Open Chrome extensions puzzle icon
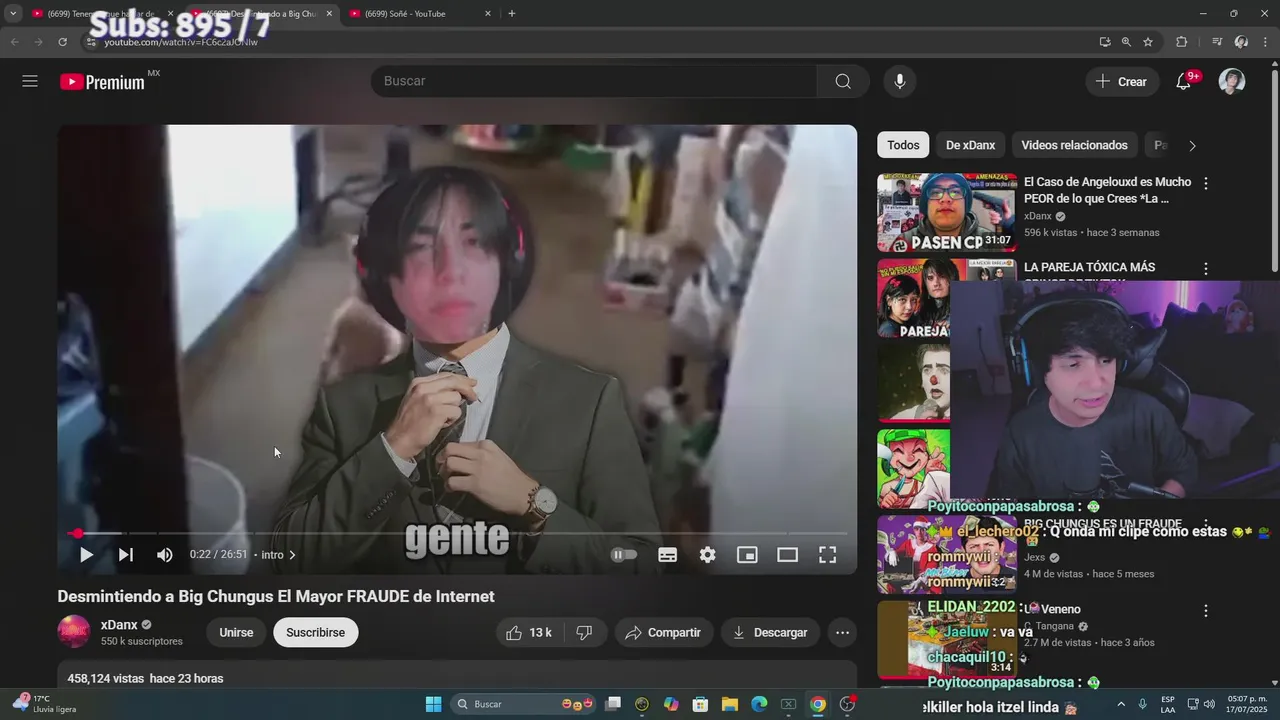The width and height of the screenshot is (1280, 720). pos(1181,42)
